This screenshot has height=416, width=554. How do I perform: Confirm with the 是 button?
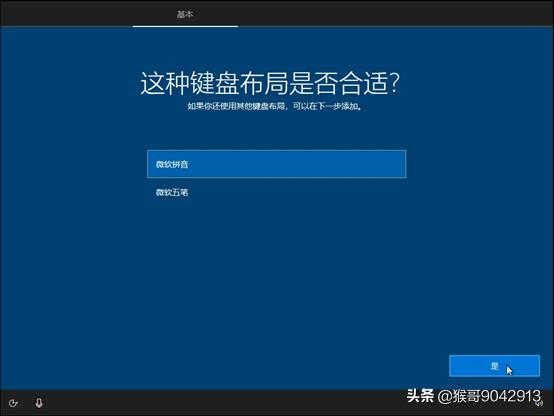[x=494, y=366]
